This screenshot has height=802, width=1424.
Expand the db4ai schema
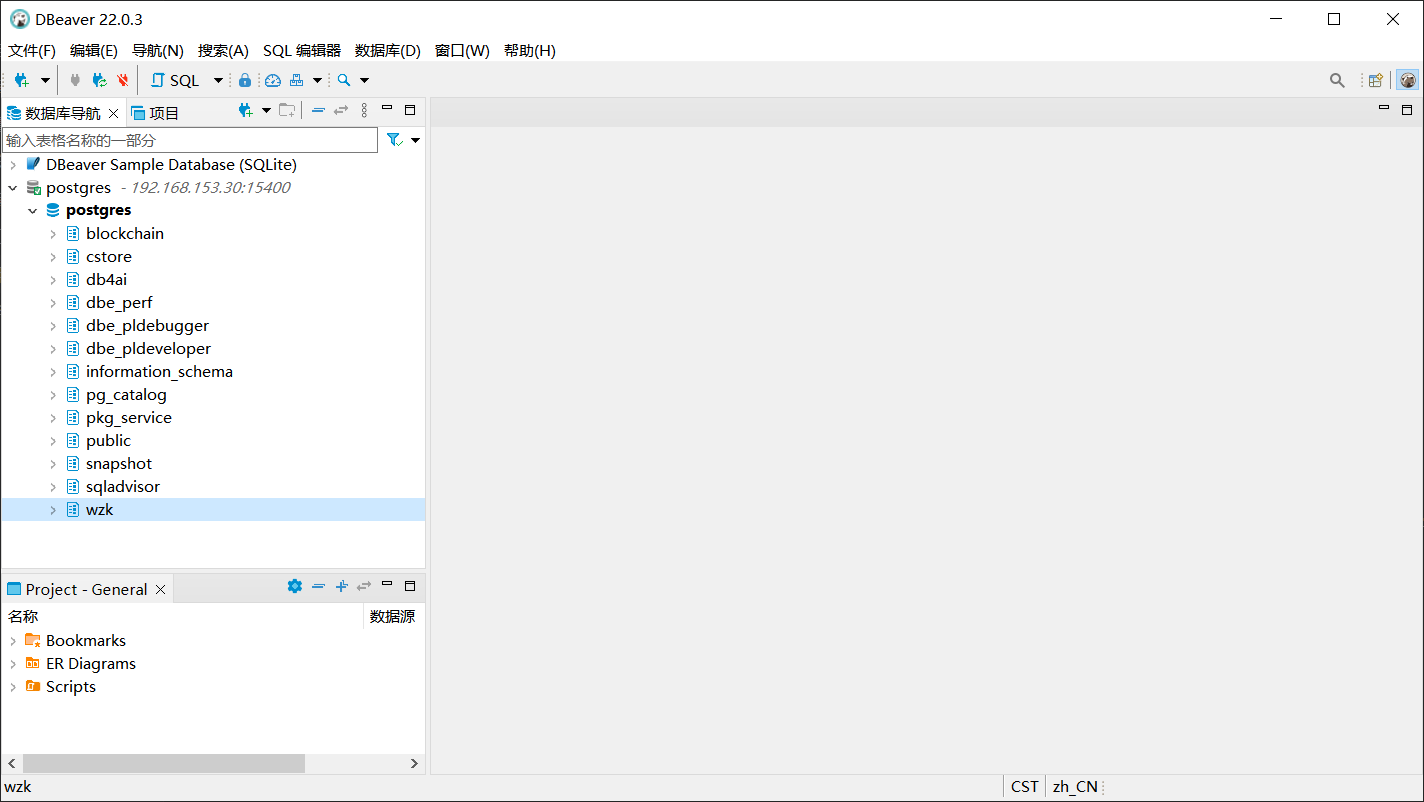pos(53,280)
